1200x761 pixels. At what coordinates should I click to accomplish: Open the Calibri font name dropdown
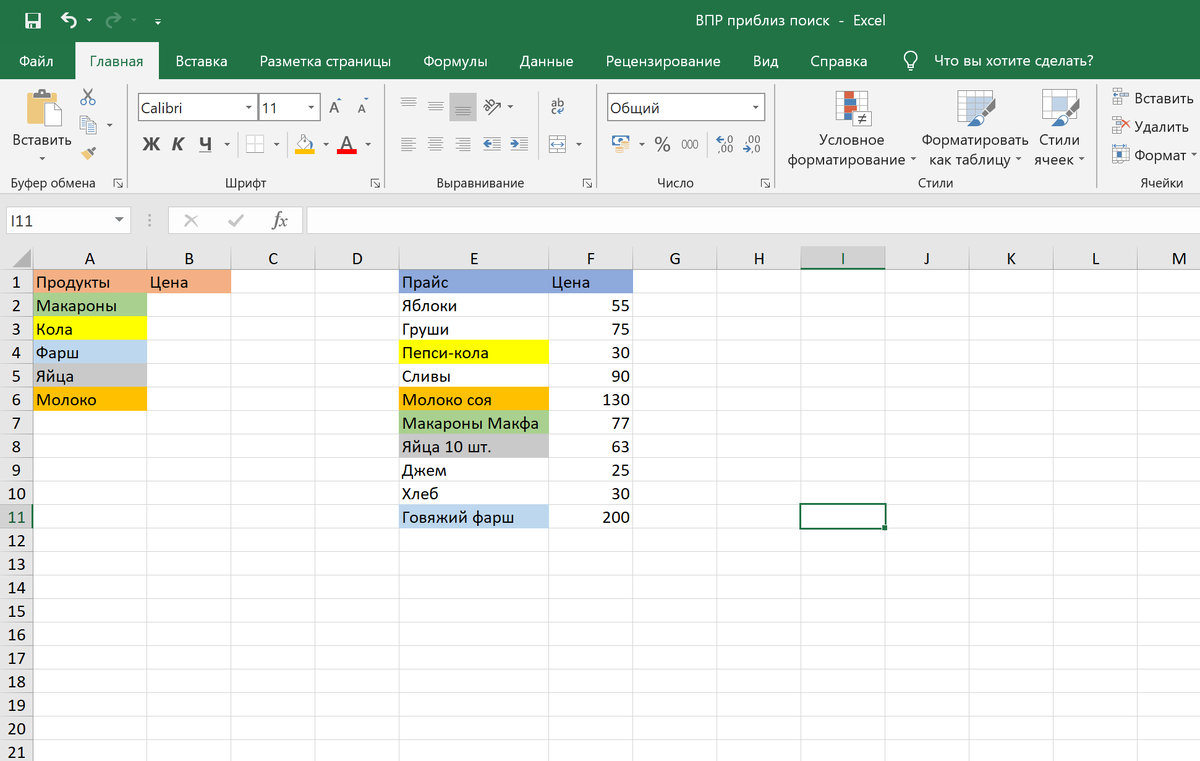[x=249, y=108]
